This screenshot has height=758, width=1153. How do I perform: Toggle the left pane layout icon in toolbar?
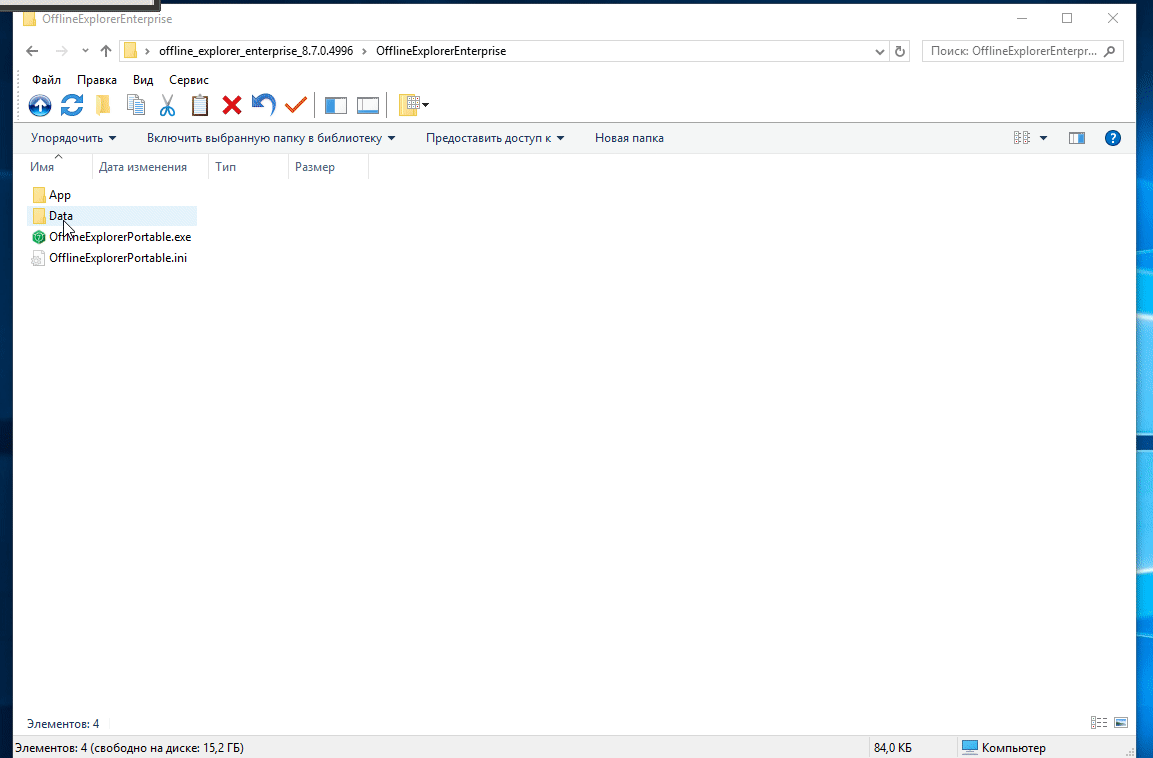(x=336, y=105)
